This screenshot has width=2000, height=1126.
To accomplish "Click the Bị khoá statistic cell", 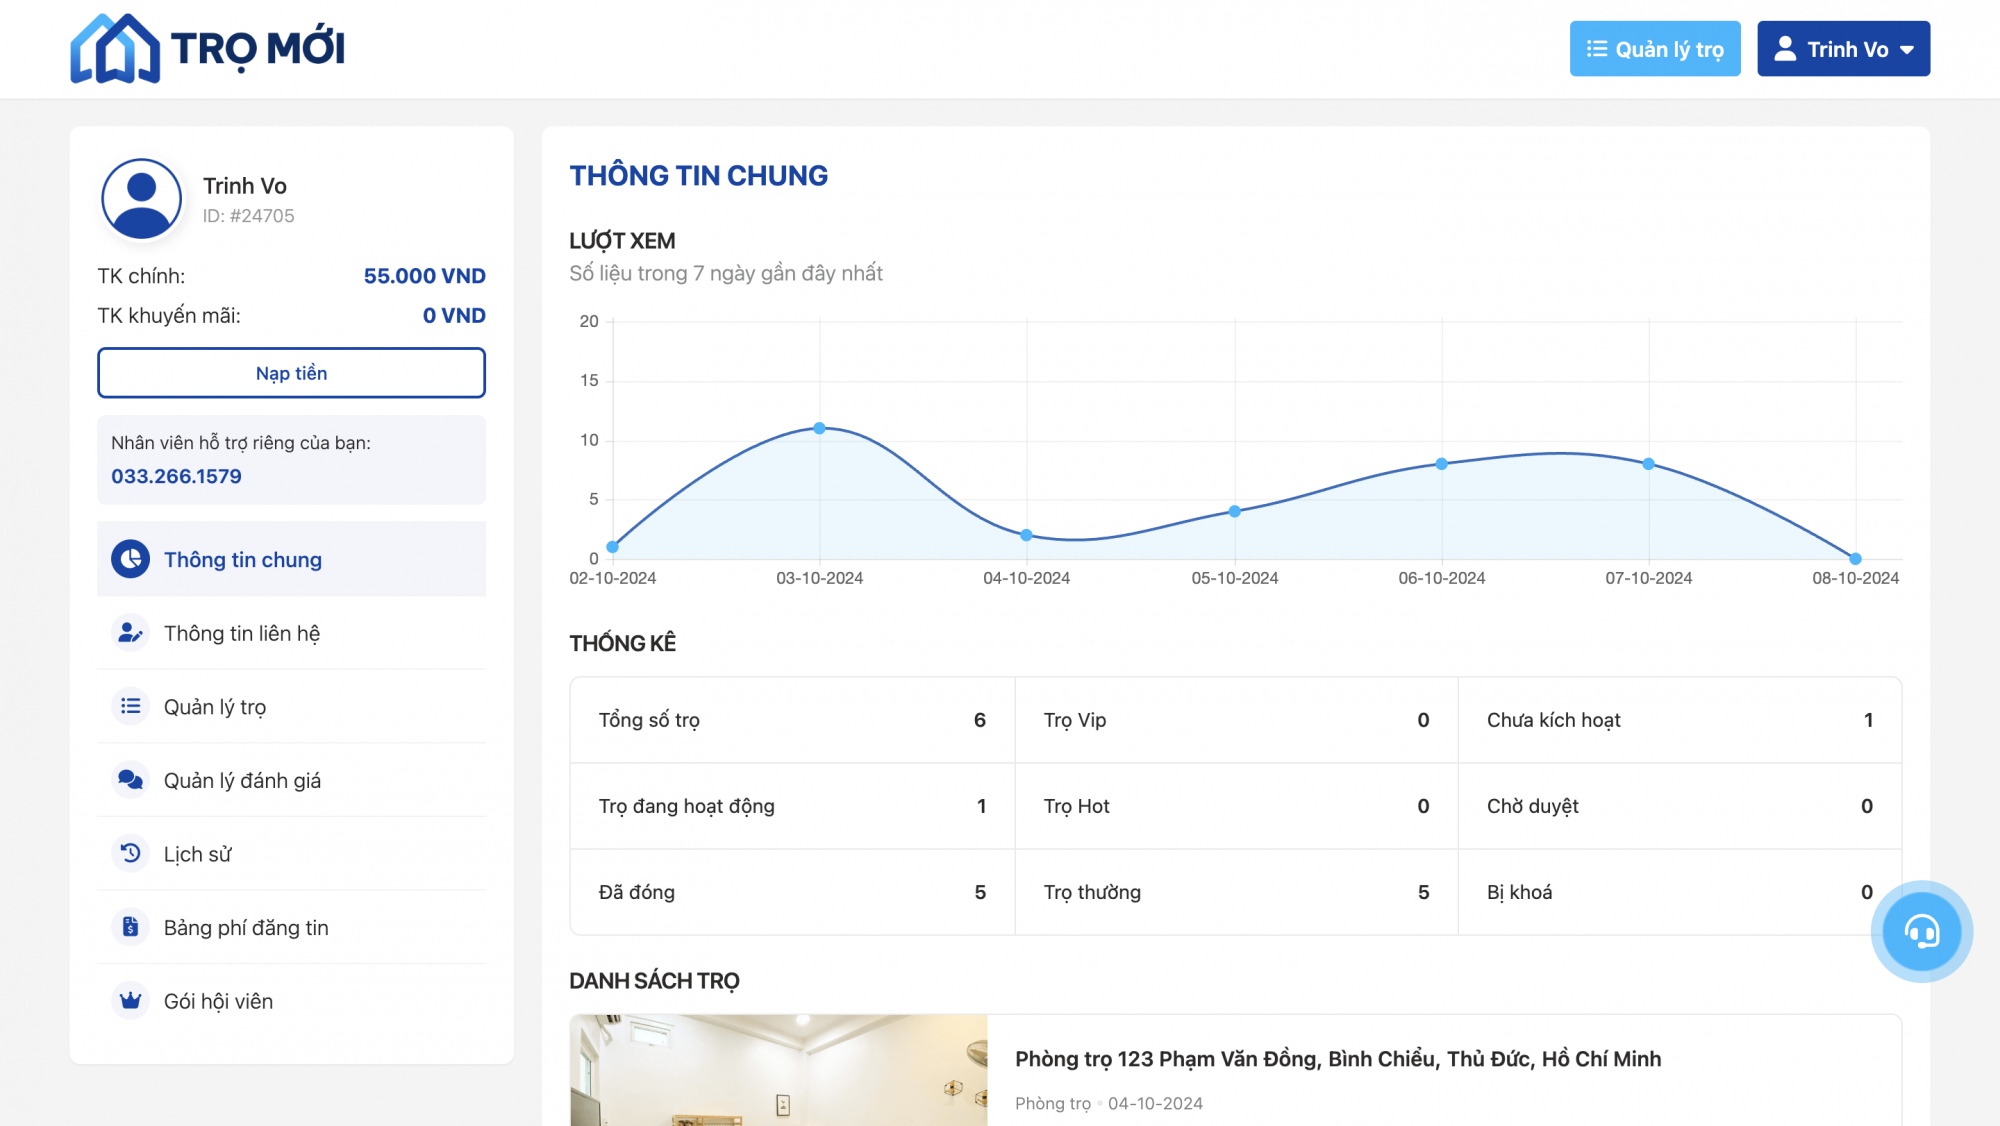I will coord(1680,892).
